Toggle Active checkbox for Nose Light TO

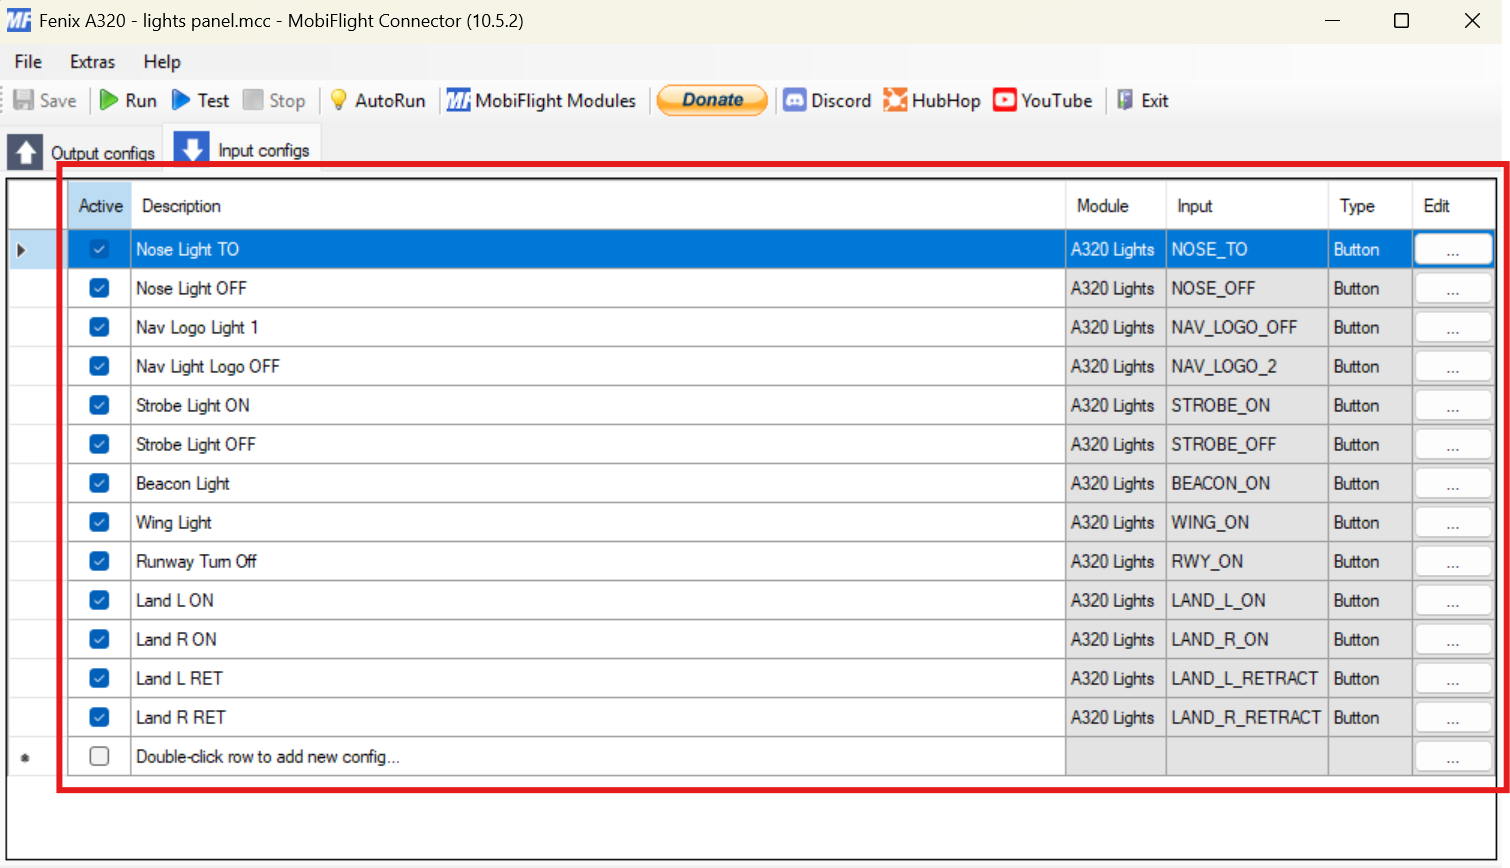point(99,249)
